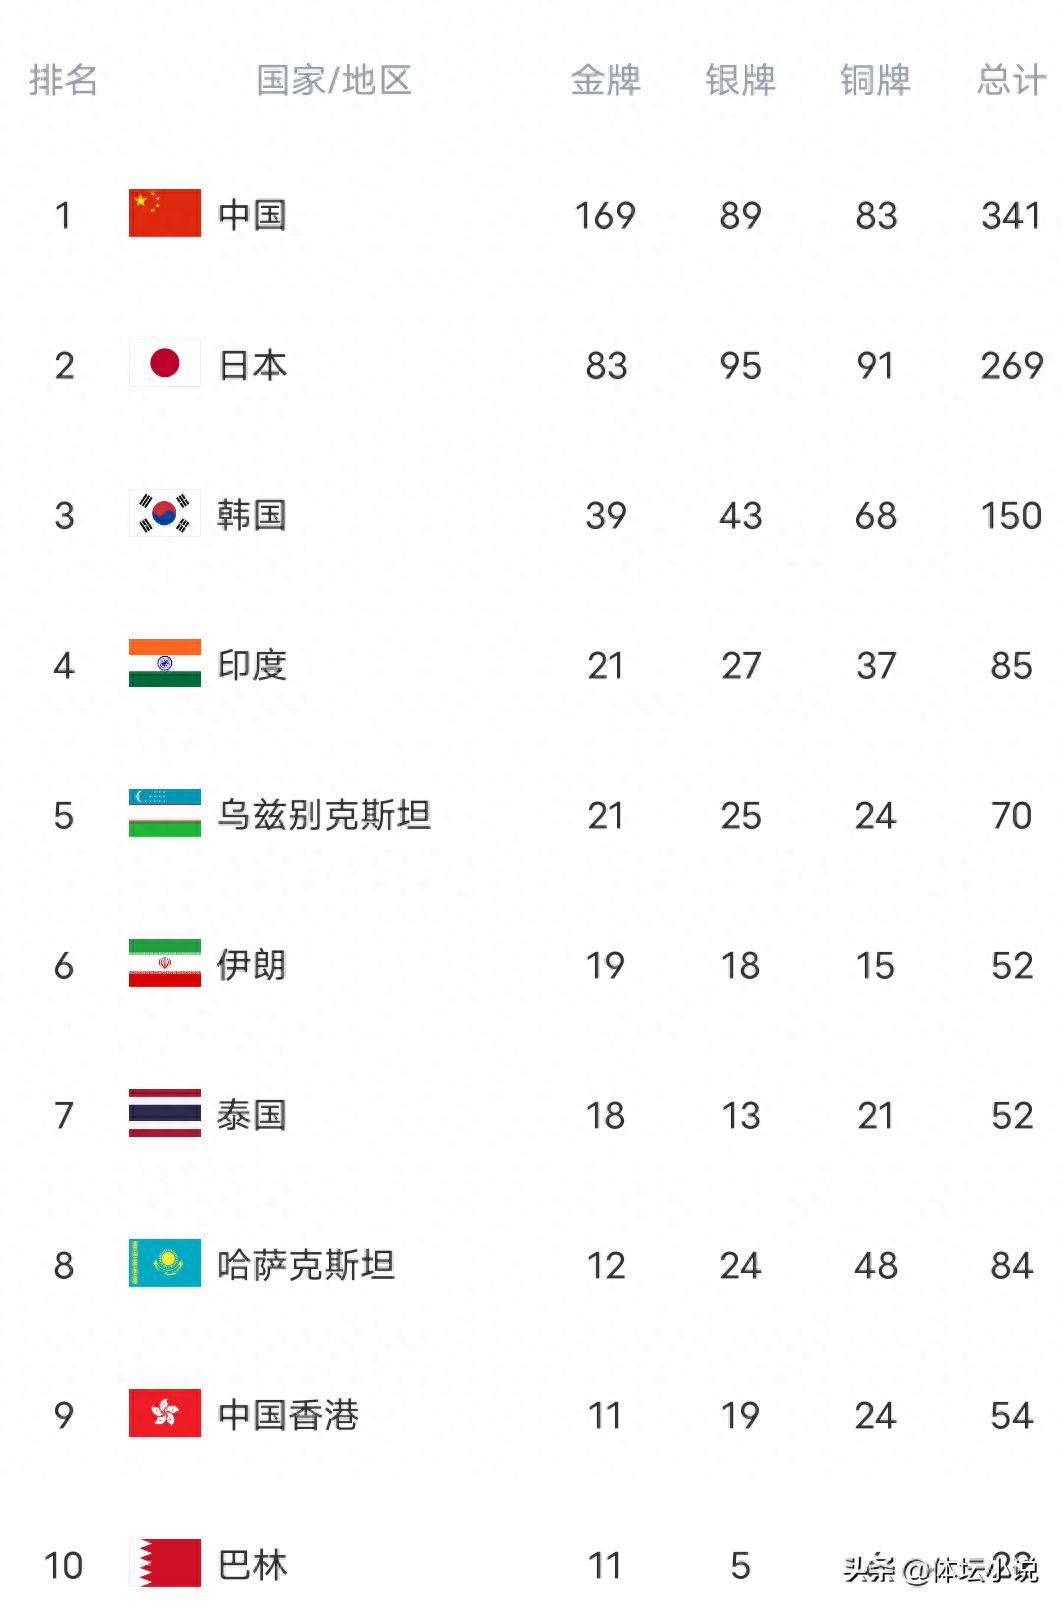This screenshot has width=1063, height=1608.
Task: Select the 银牌 column header
Action: click(741, 80)
